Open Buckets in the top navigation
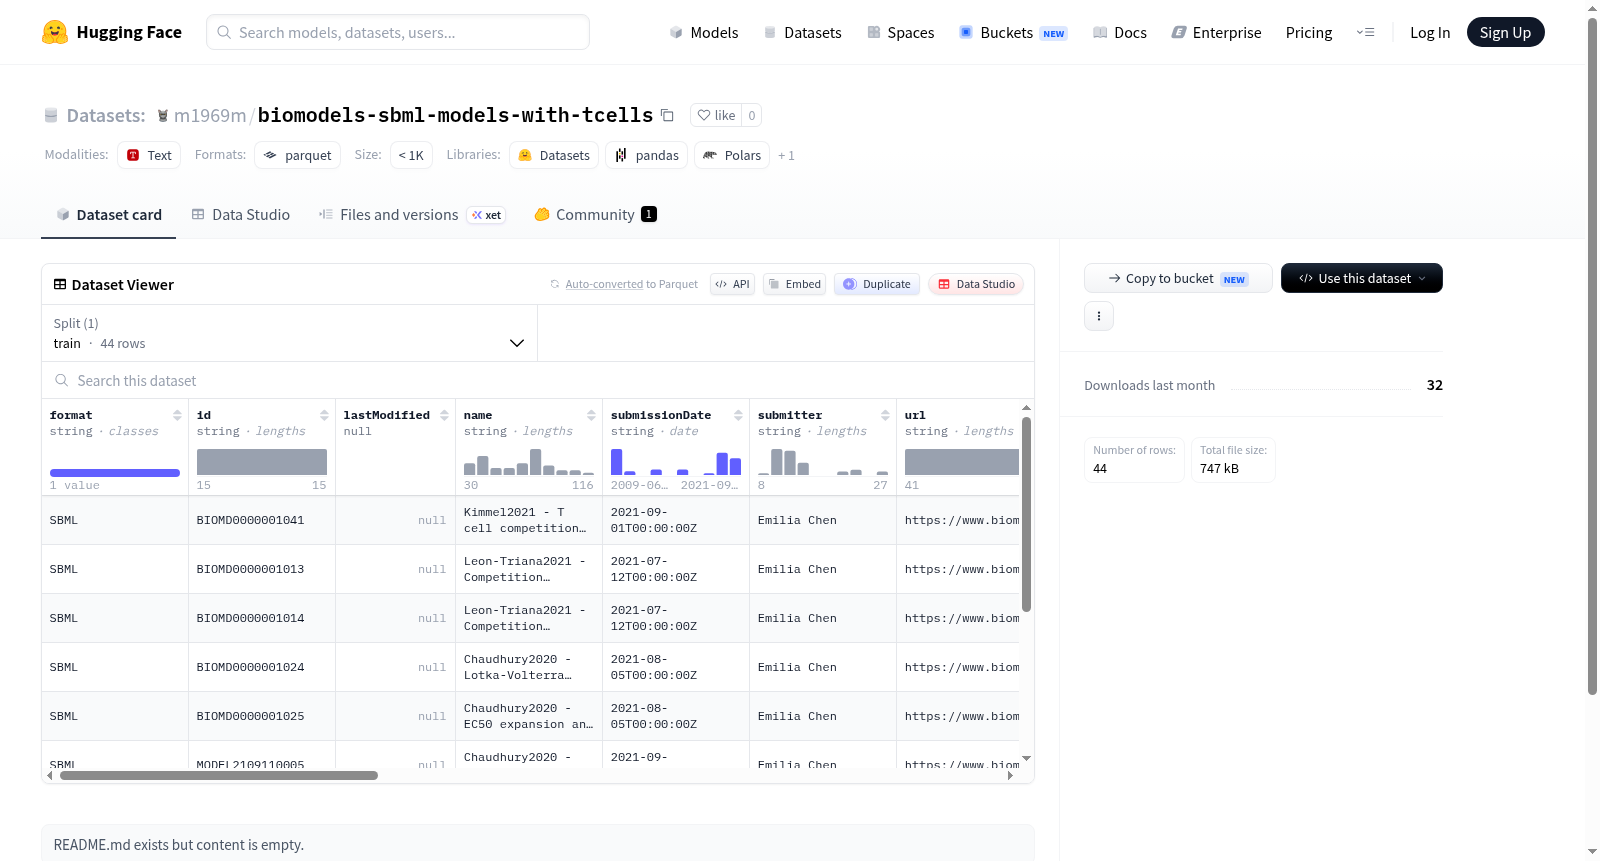Image resolution: width=1600 pixels, height=861 pixels. 1013,33
